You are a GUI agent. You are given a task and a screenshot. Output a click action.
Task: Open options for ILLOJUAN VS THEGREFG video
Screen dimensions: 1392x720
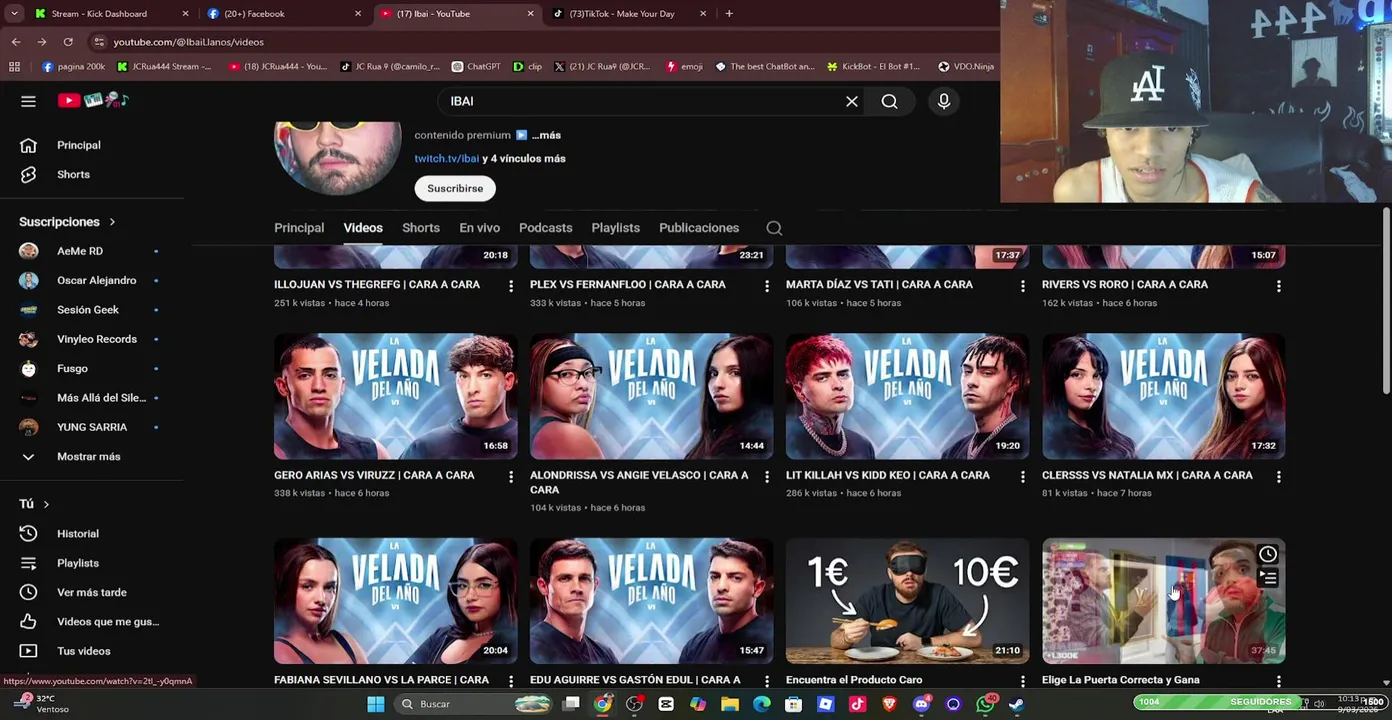click(511, 286)
